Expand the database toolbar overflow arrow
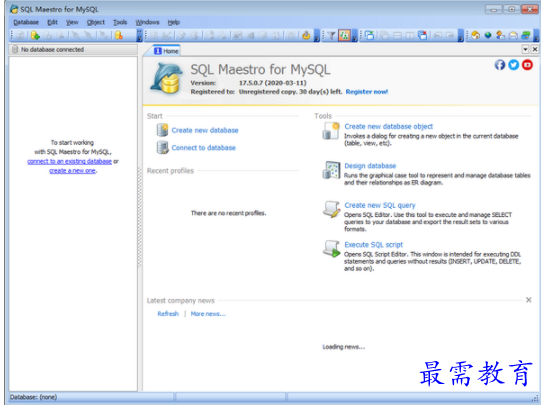The height and width of the screenshot is (405, 541). point(139,35)
